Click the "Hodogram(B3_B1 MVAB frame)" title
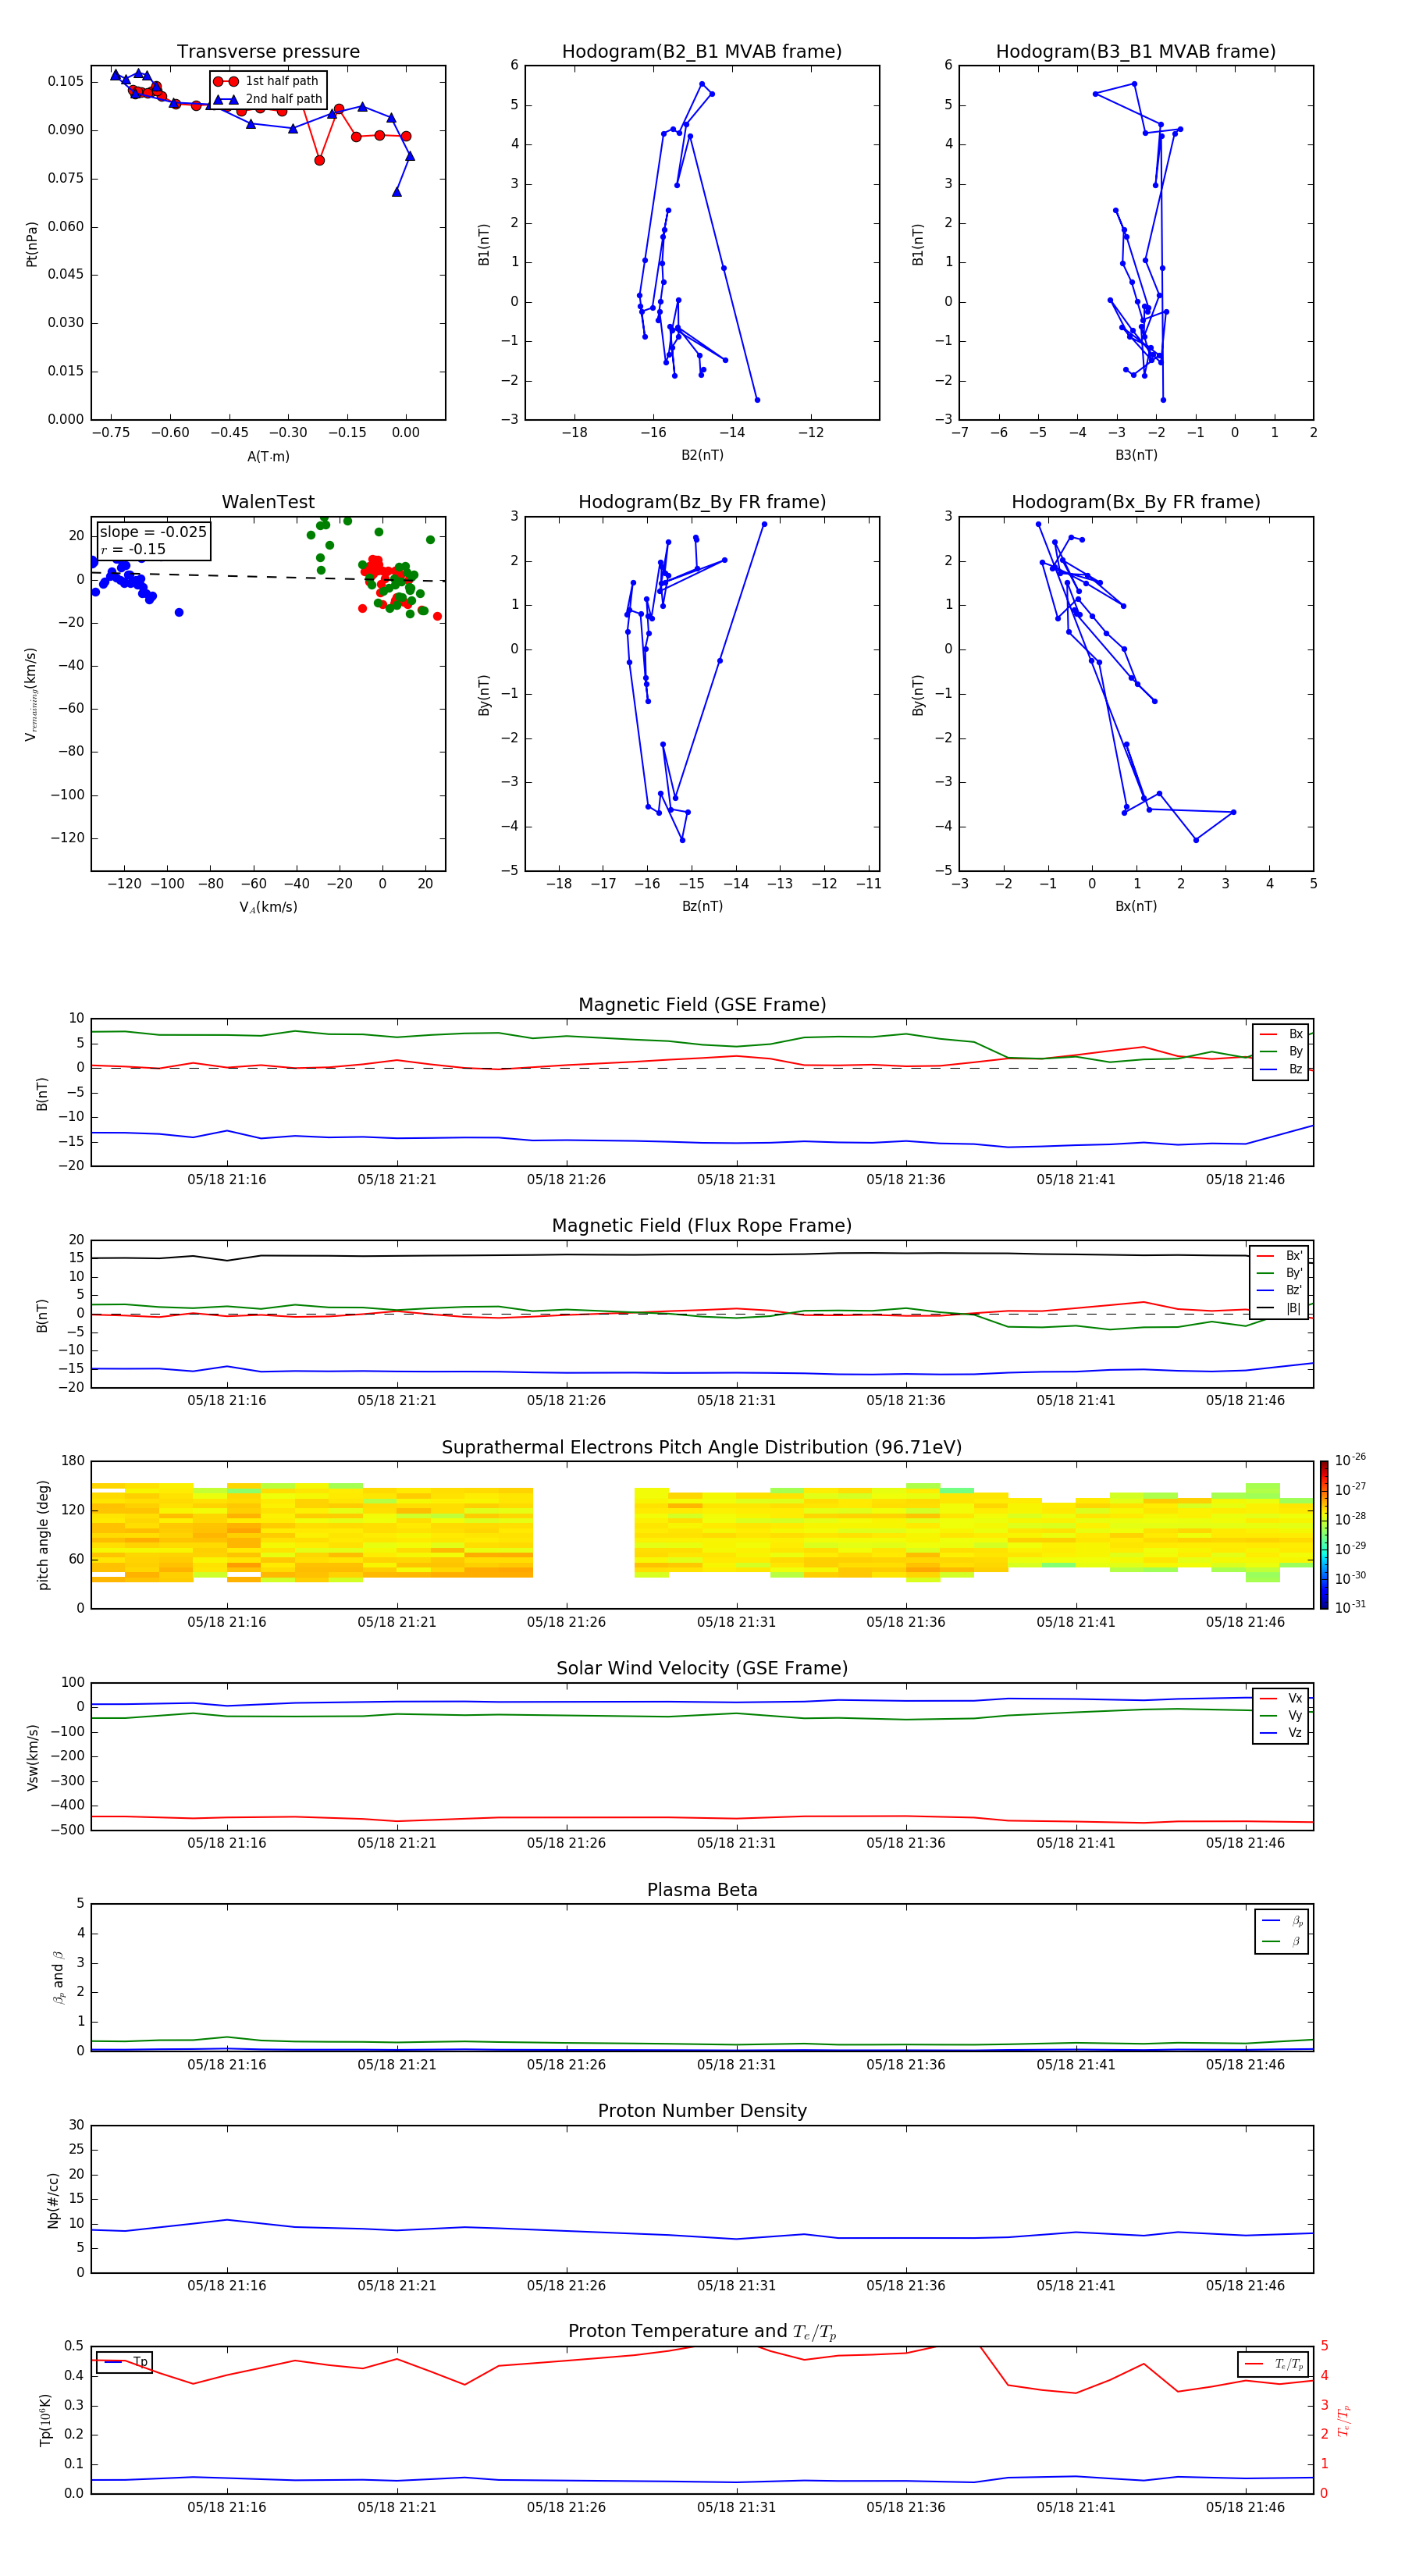 coord(1136,51)
